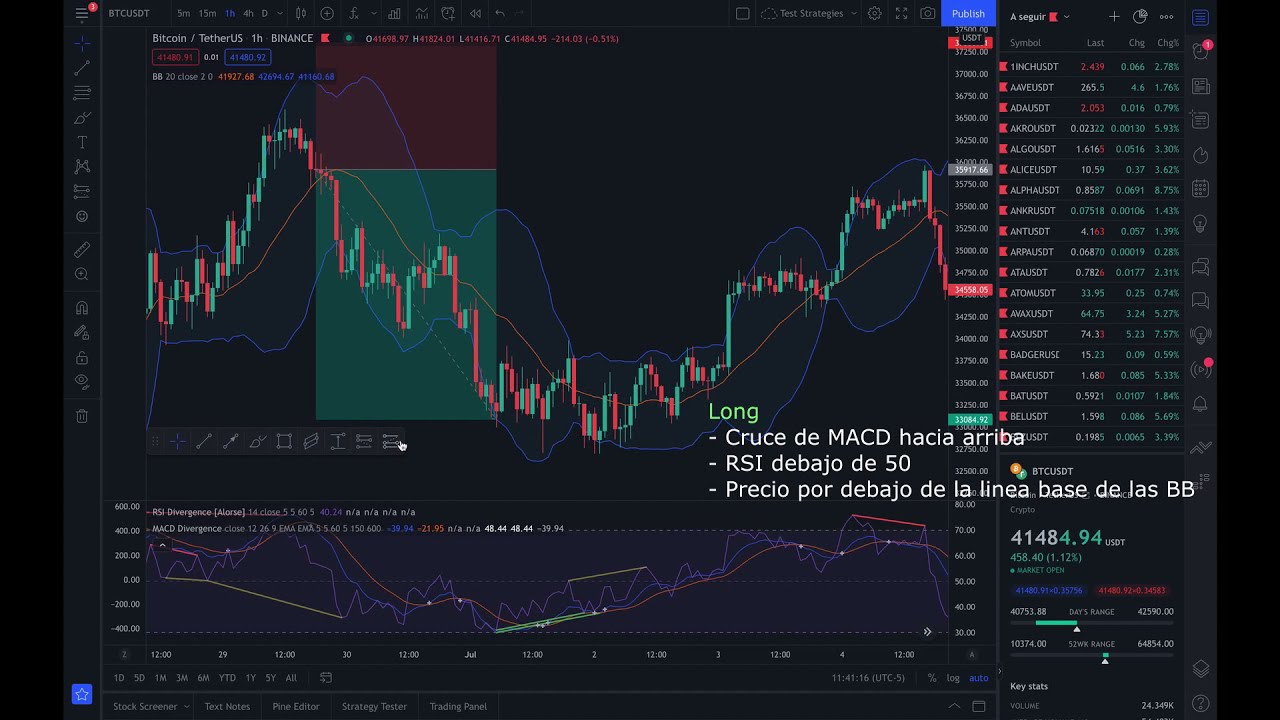Open the go-to-date calendar button
Viewport: 1280px width, 720px height.
pos(326,678)
